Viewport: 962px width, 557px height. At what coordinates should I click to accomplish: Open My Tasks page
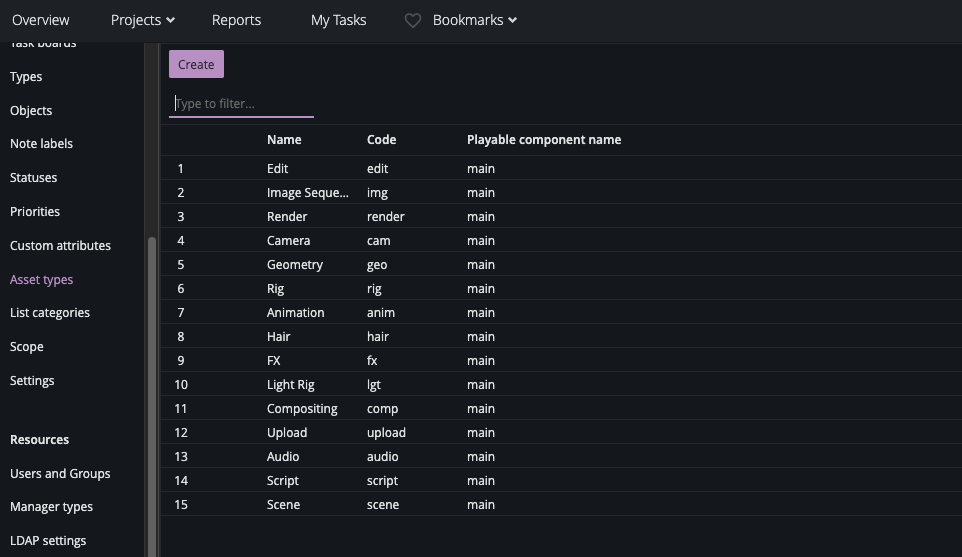coord(338,20)
